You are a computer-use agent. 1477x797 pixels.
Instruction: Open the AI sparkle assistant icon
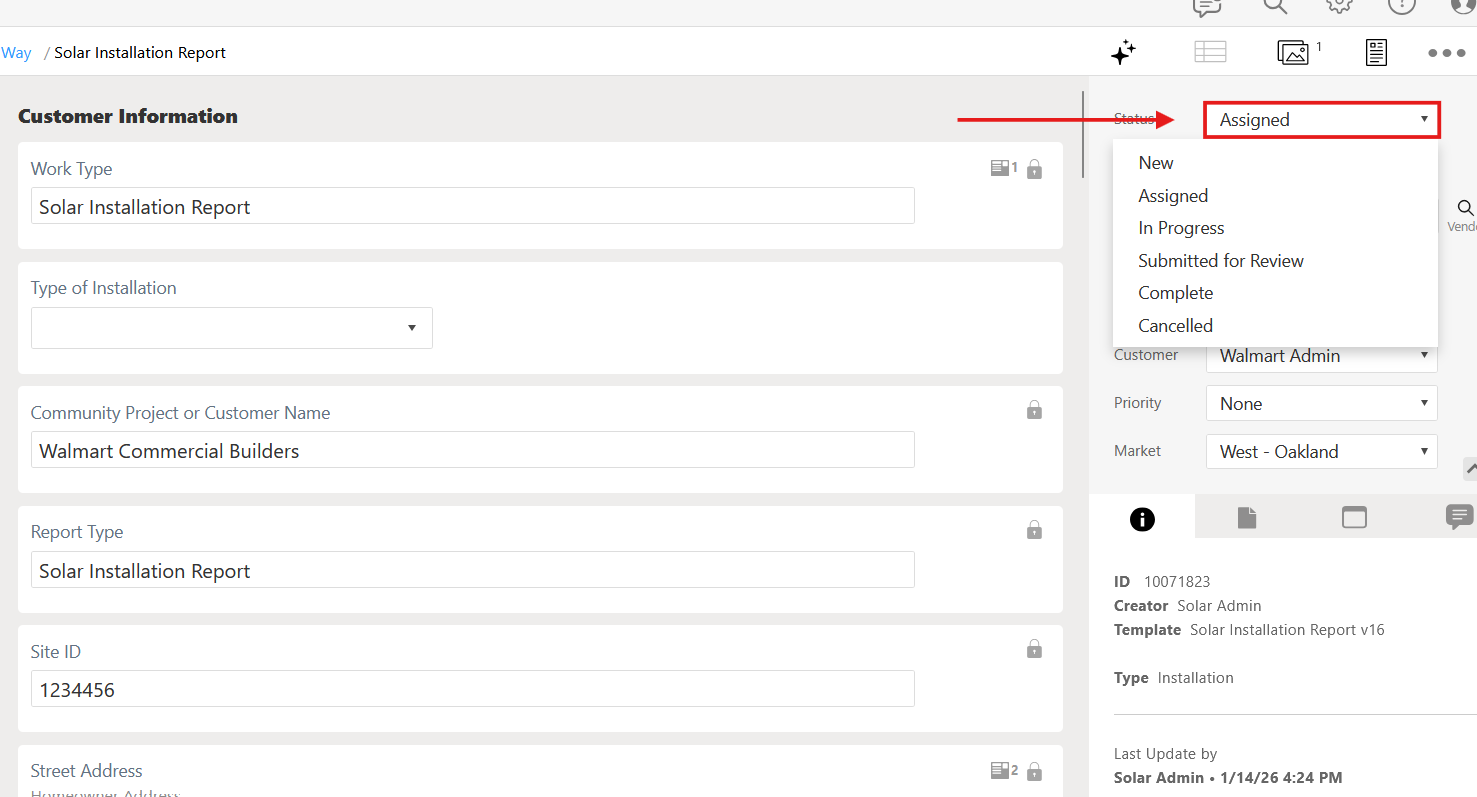(1123, 52)
